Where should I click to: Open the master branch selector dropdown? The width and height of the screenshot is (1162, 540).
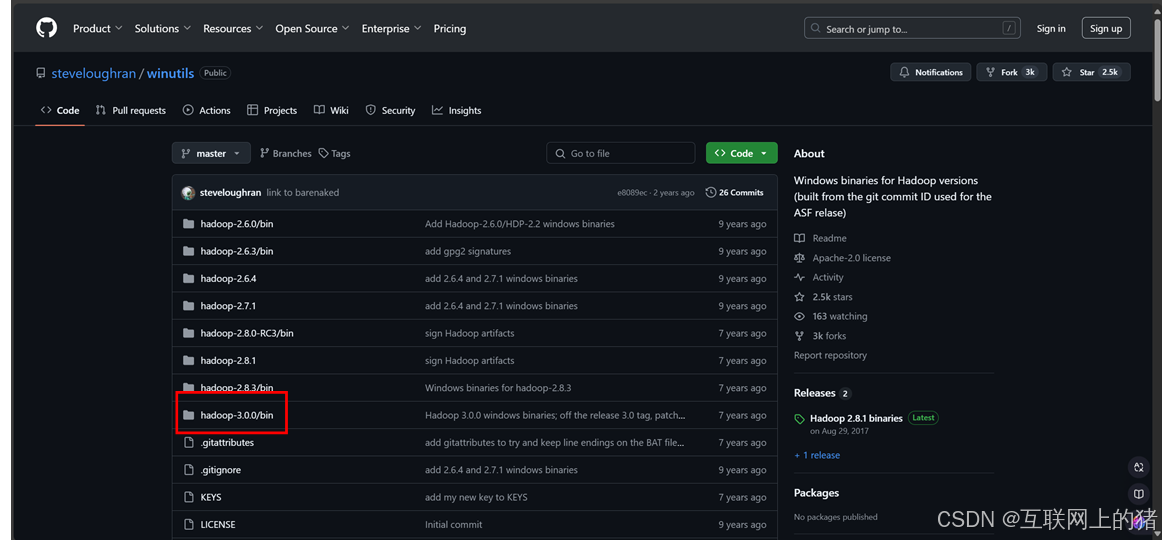tap(211, 153)
